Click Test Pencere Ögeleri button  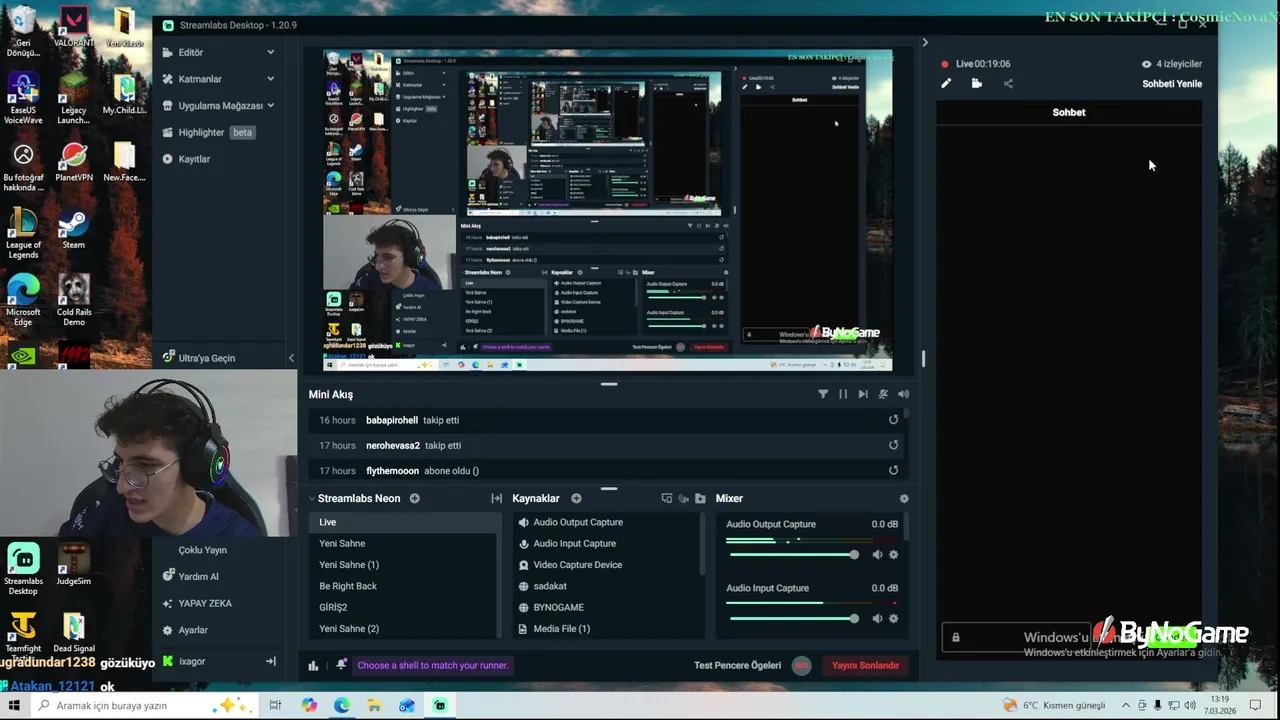point(737,665)
